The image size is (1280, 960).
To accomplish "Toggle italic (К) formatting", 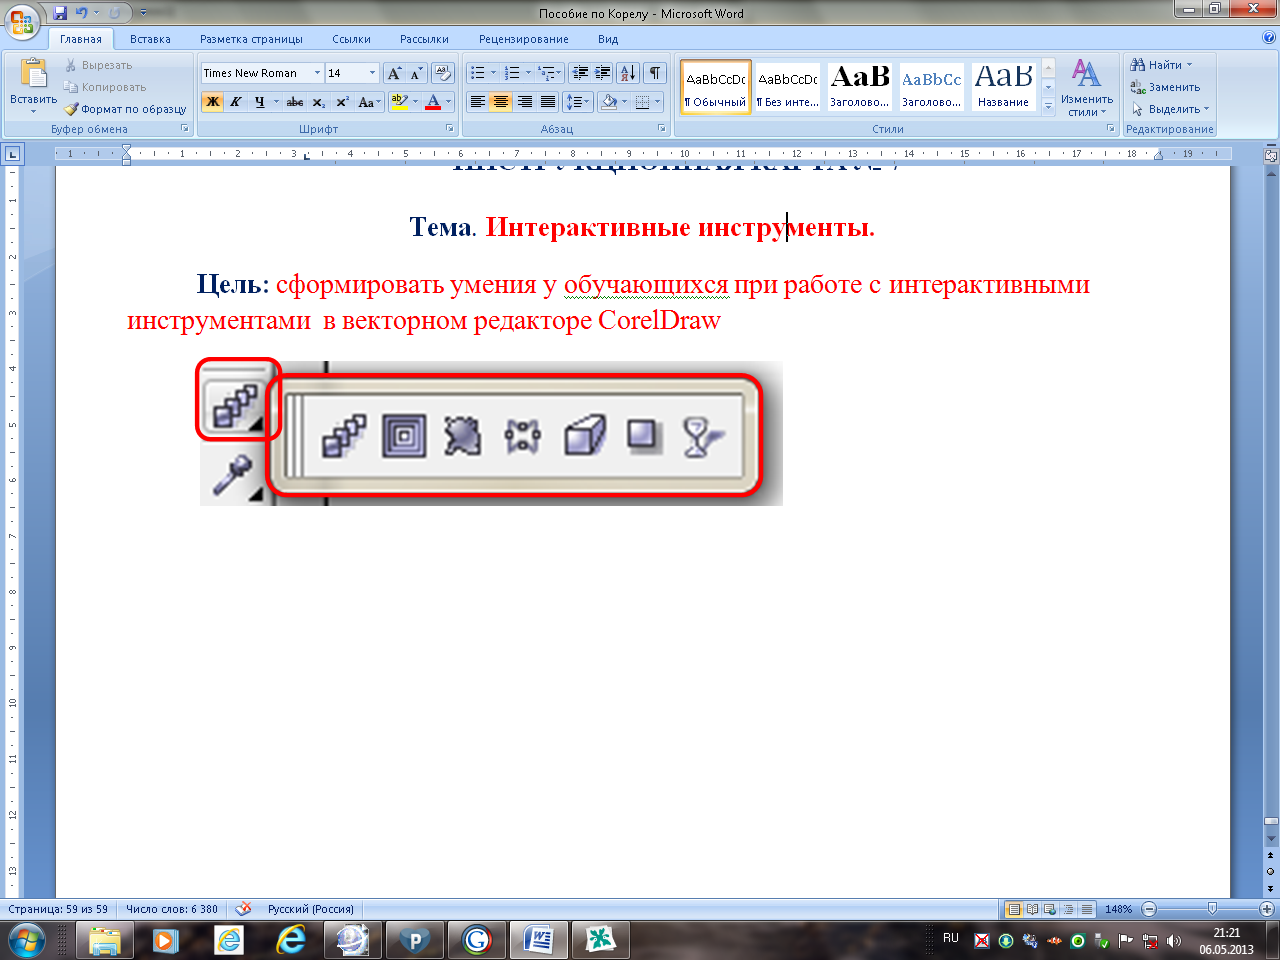I will click(235, 102).
